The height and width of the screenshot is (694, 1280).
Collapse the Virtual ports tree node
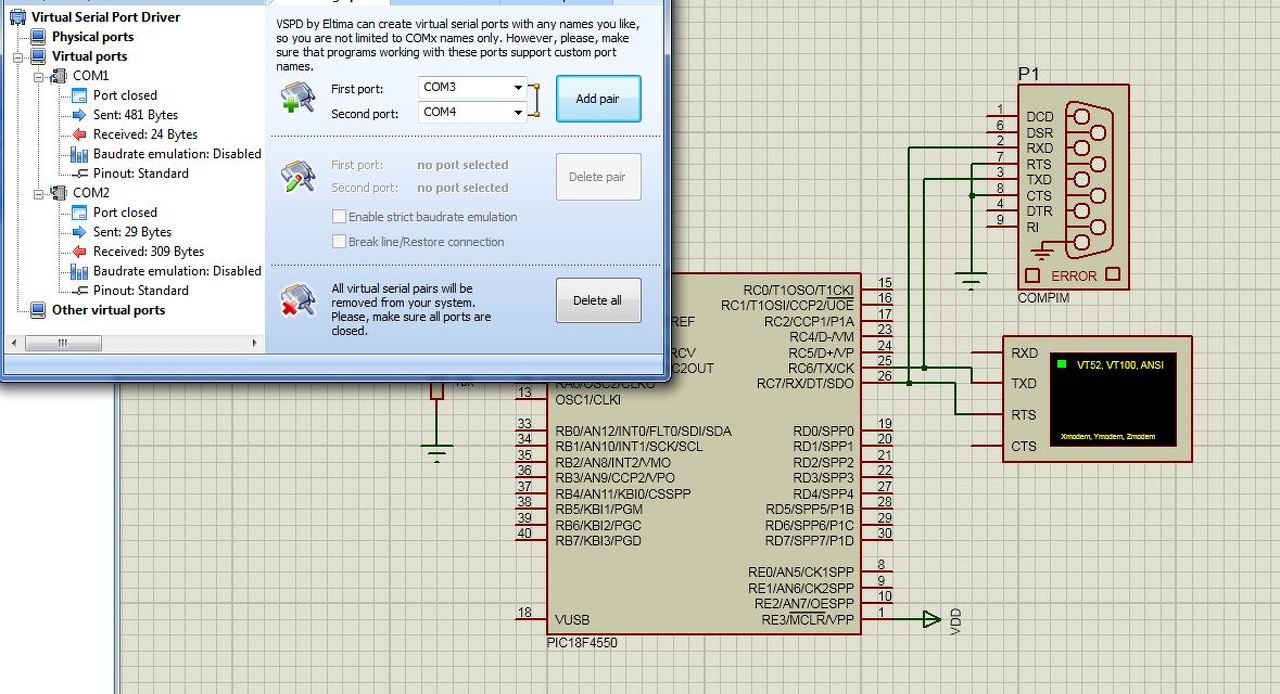click(x=17, y=57)
